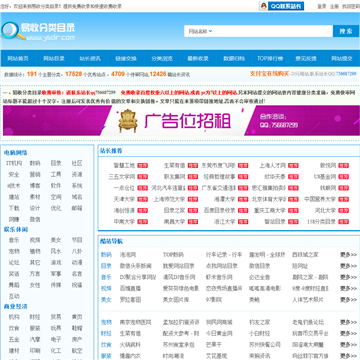Select the 链接交换 nav item
The width and height of the screenshot is (360, 360).
tap(126, 59)
